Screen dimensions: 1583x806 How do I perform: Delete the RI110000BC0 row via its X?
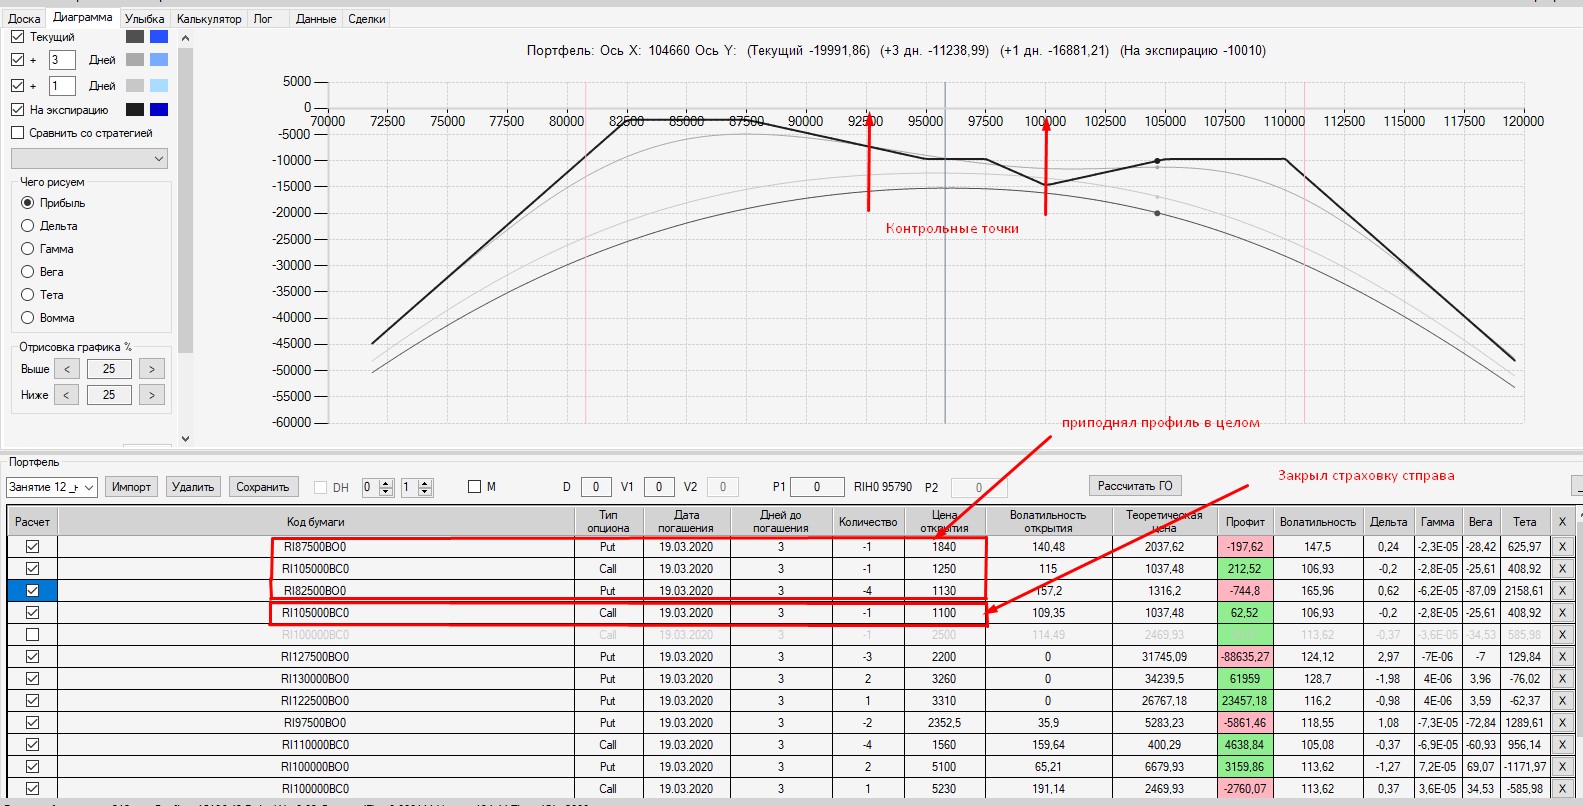(x=1562, y=745)
